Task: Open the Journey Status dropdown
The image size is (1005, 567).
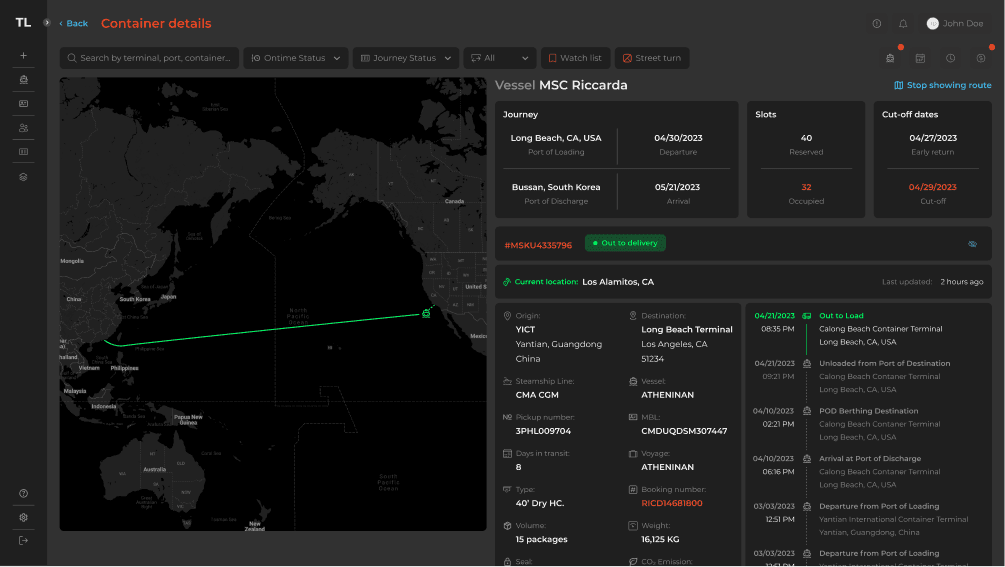Action: coord(405,58)
